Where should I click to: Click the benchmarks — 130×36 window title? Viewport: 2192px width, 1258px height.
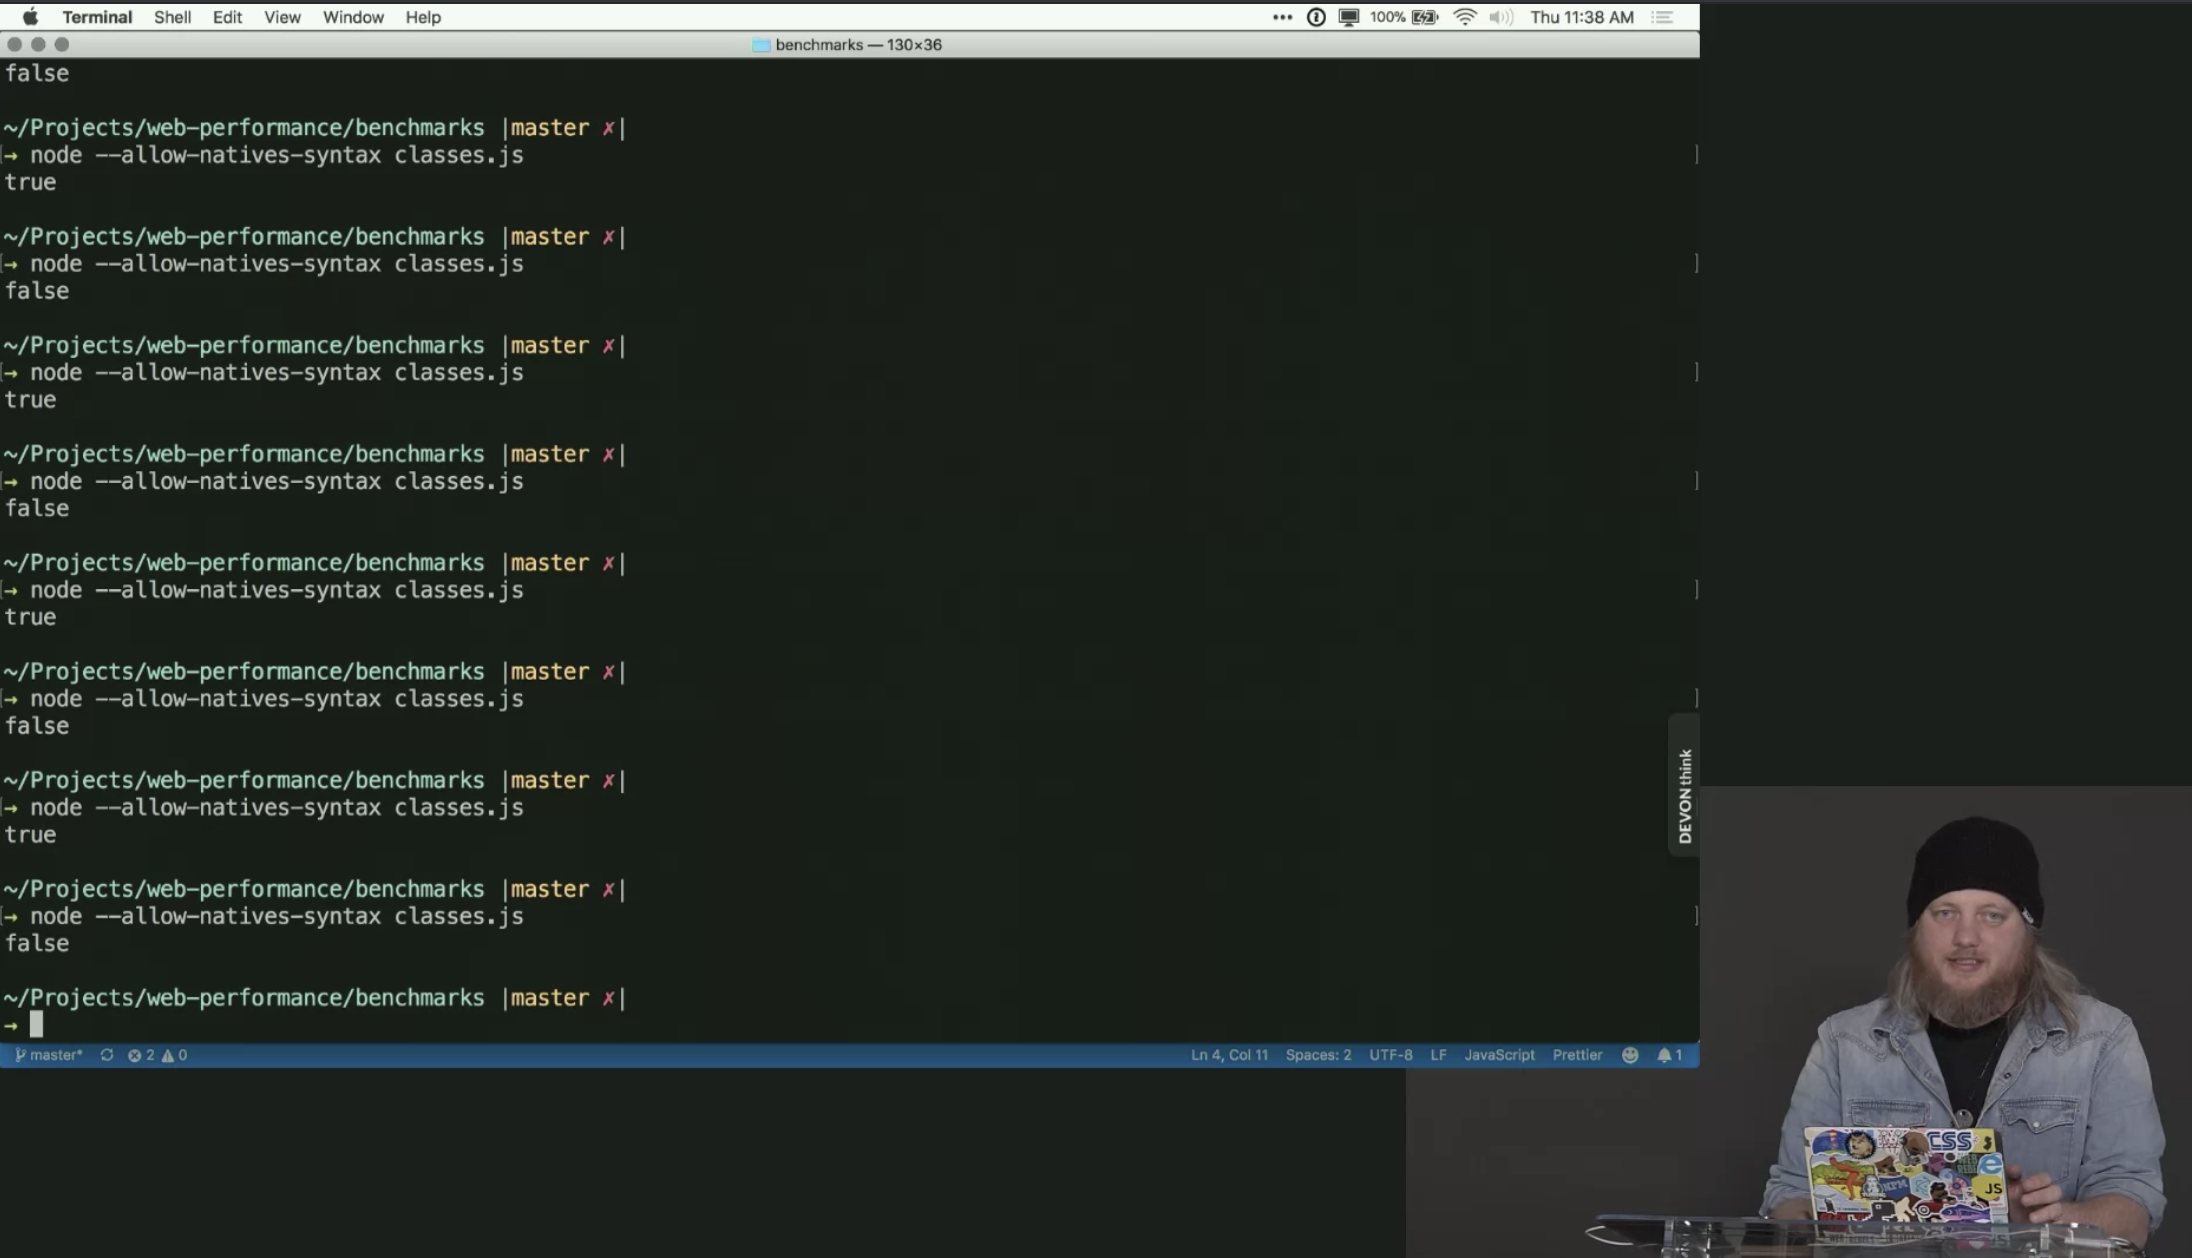[858, 45]
